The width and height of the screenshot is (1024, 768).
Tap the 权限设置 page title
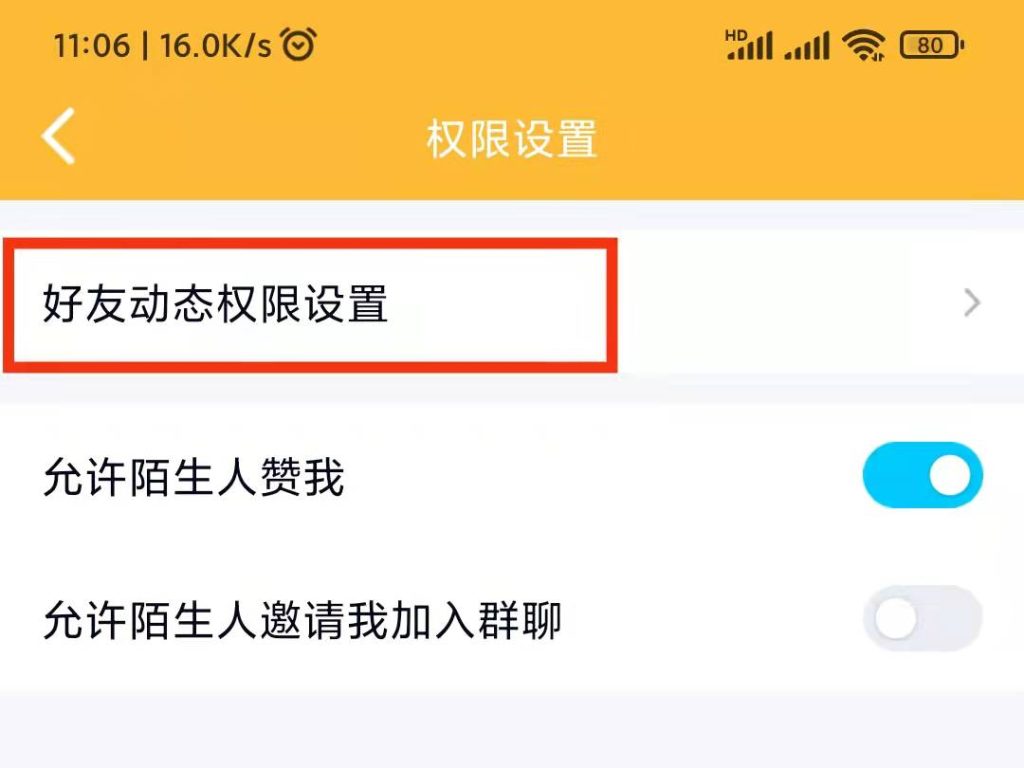point(512,139)
